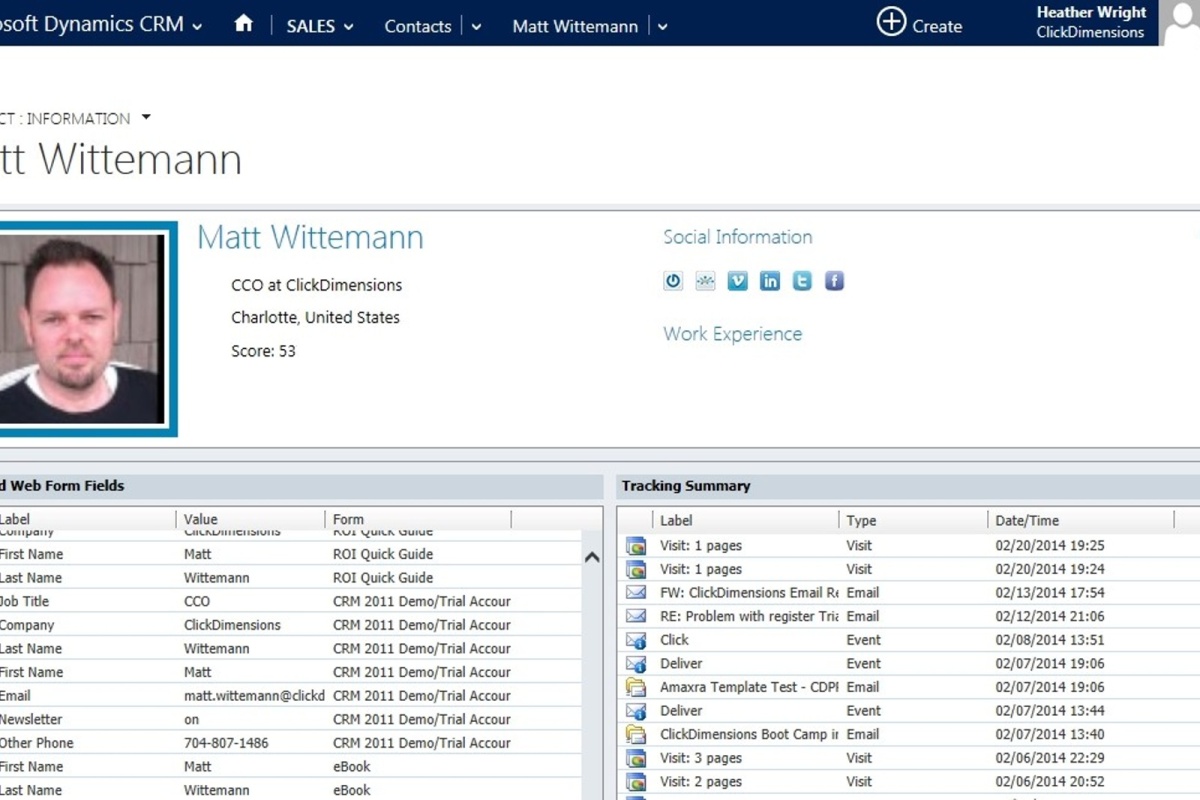Click the icon beside Visit: 2 pages
The width and height of the screenshot is (1200, 800).
636,782
